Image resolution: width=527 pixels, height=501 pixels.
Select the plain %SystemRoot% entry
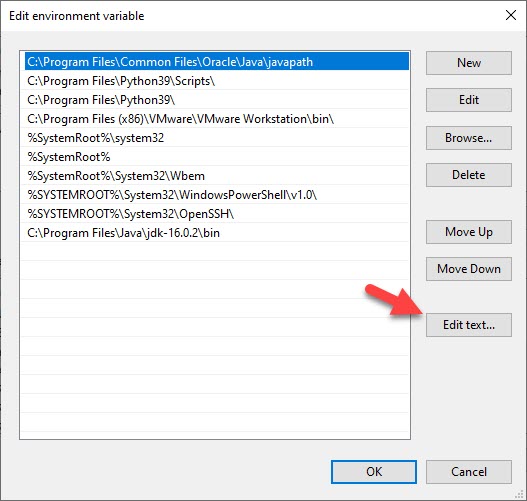tap(217, 157)
